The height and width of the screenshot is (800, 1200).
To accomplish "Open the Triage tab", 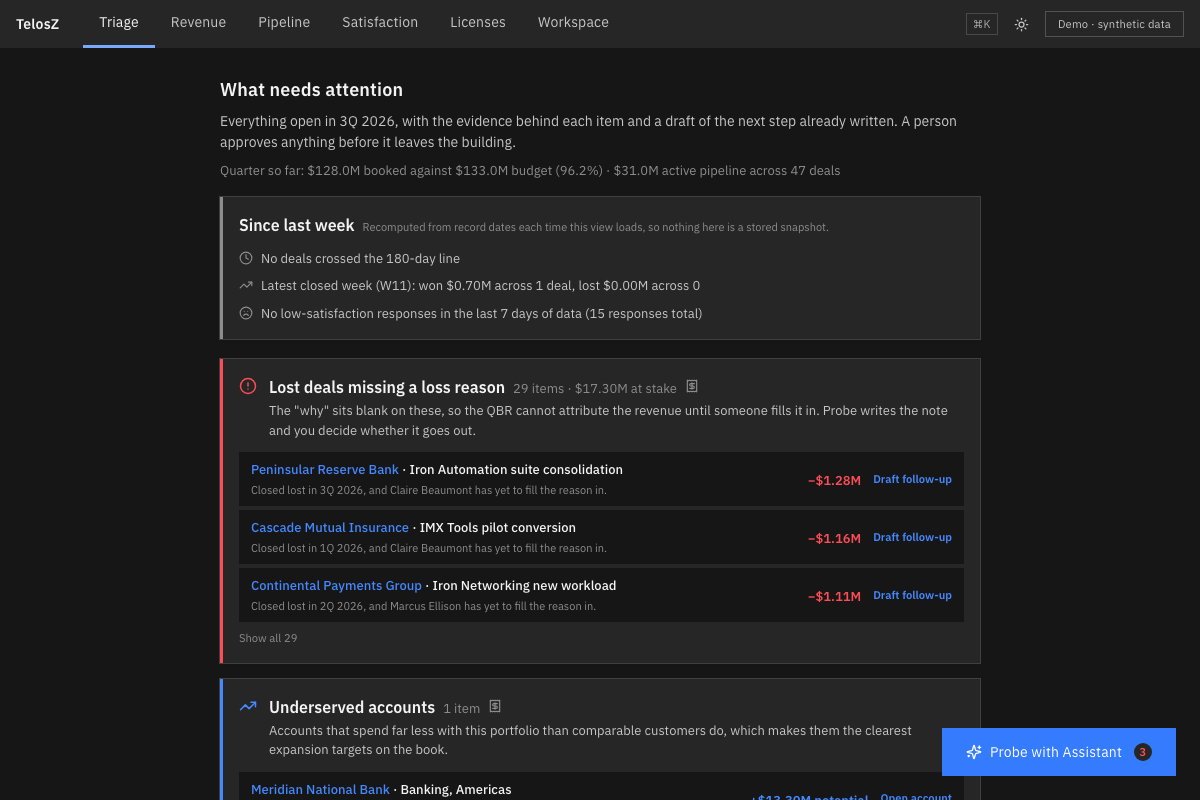I will click(119, 23).
